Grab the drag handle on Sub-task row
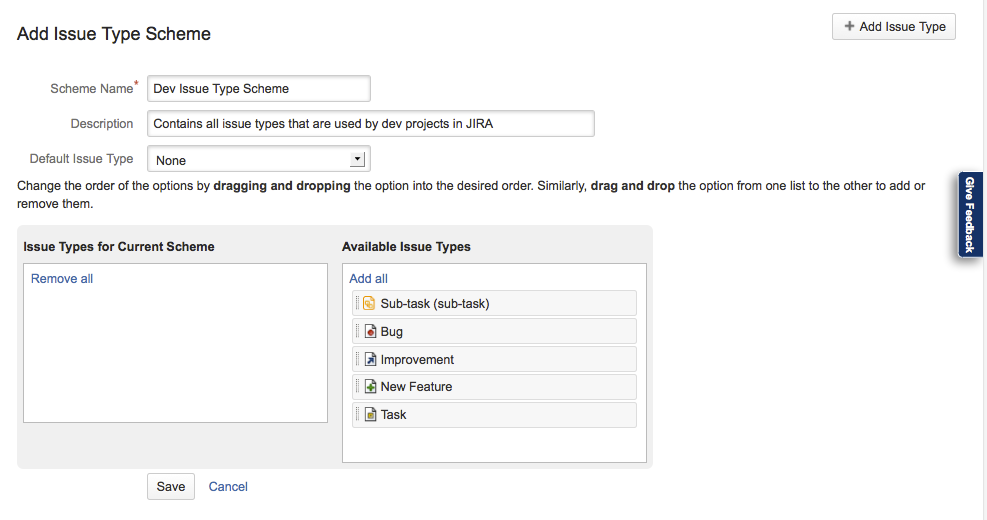The image size is (987, 520). click(357, 304)
